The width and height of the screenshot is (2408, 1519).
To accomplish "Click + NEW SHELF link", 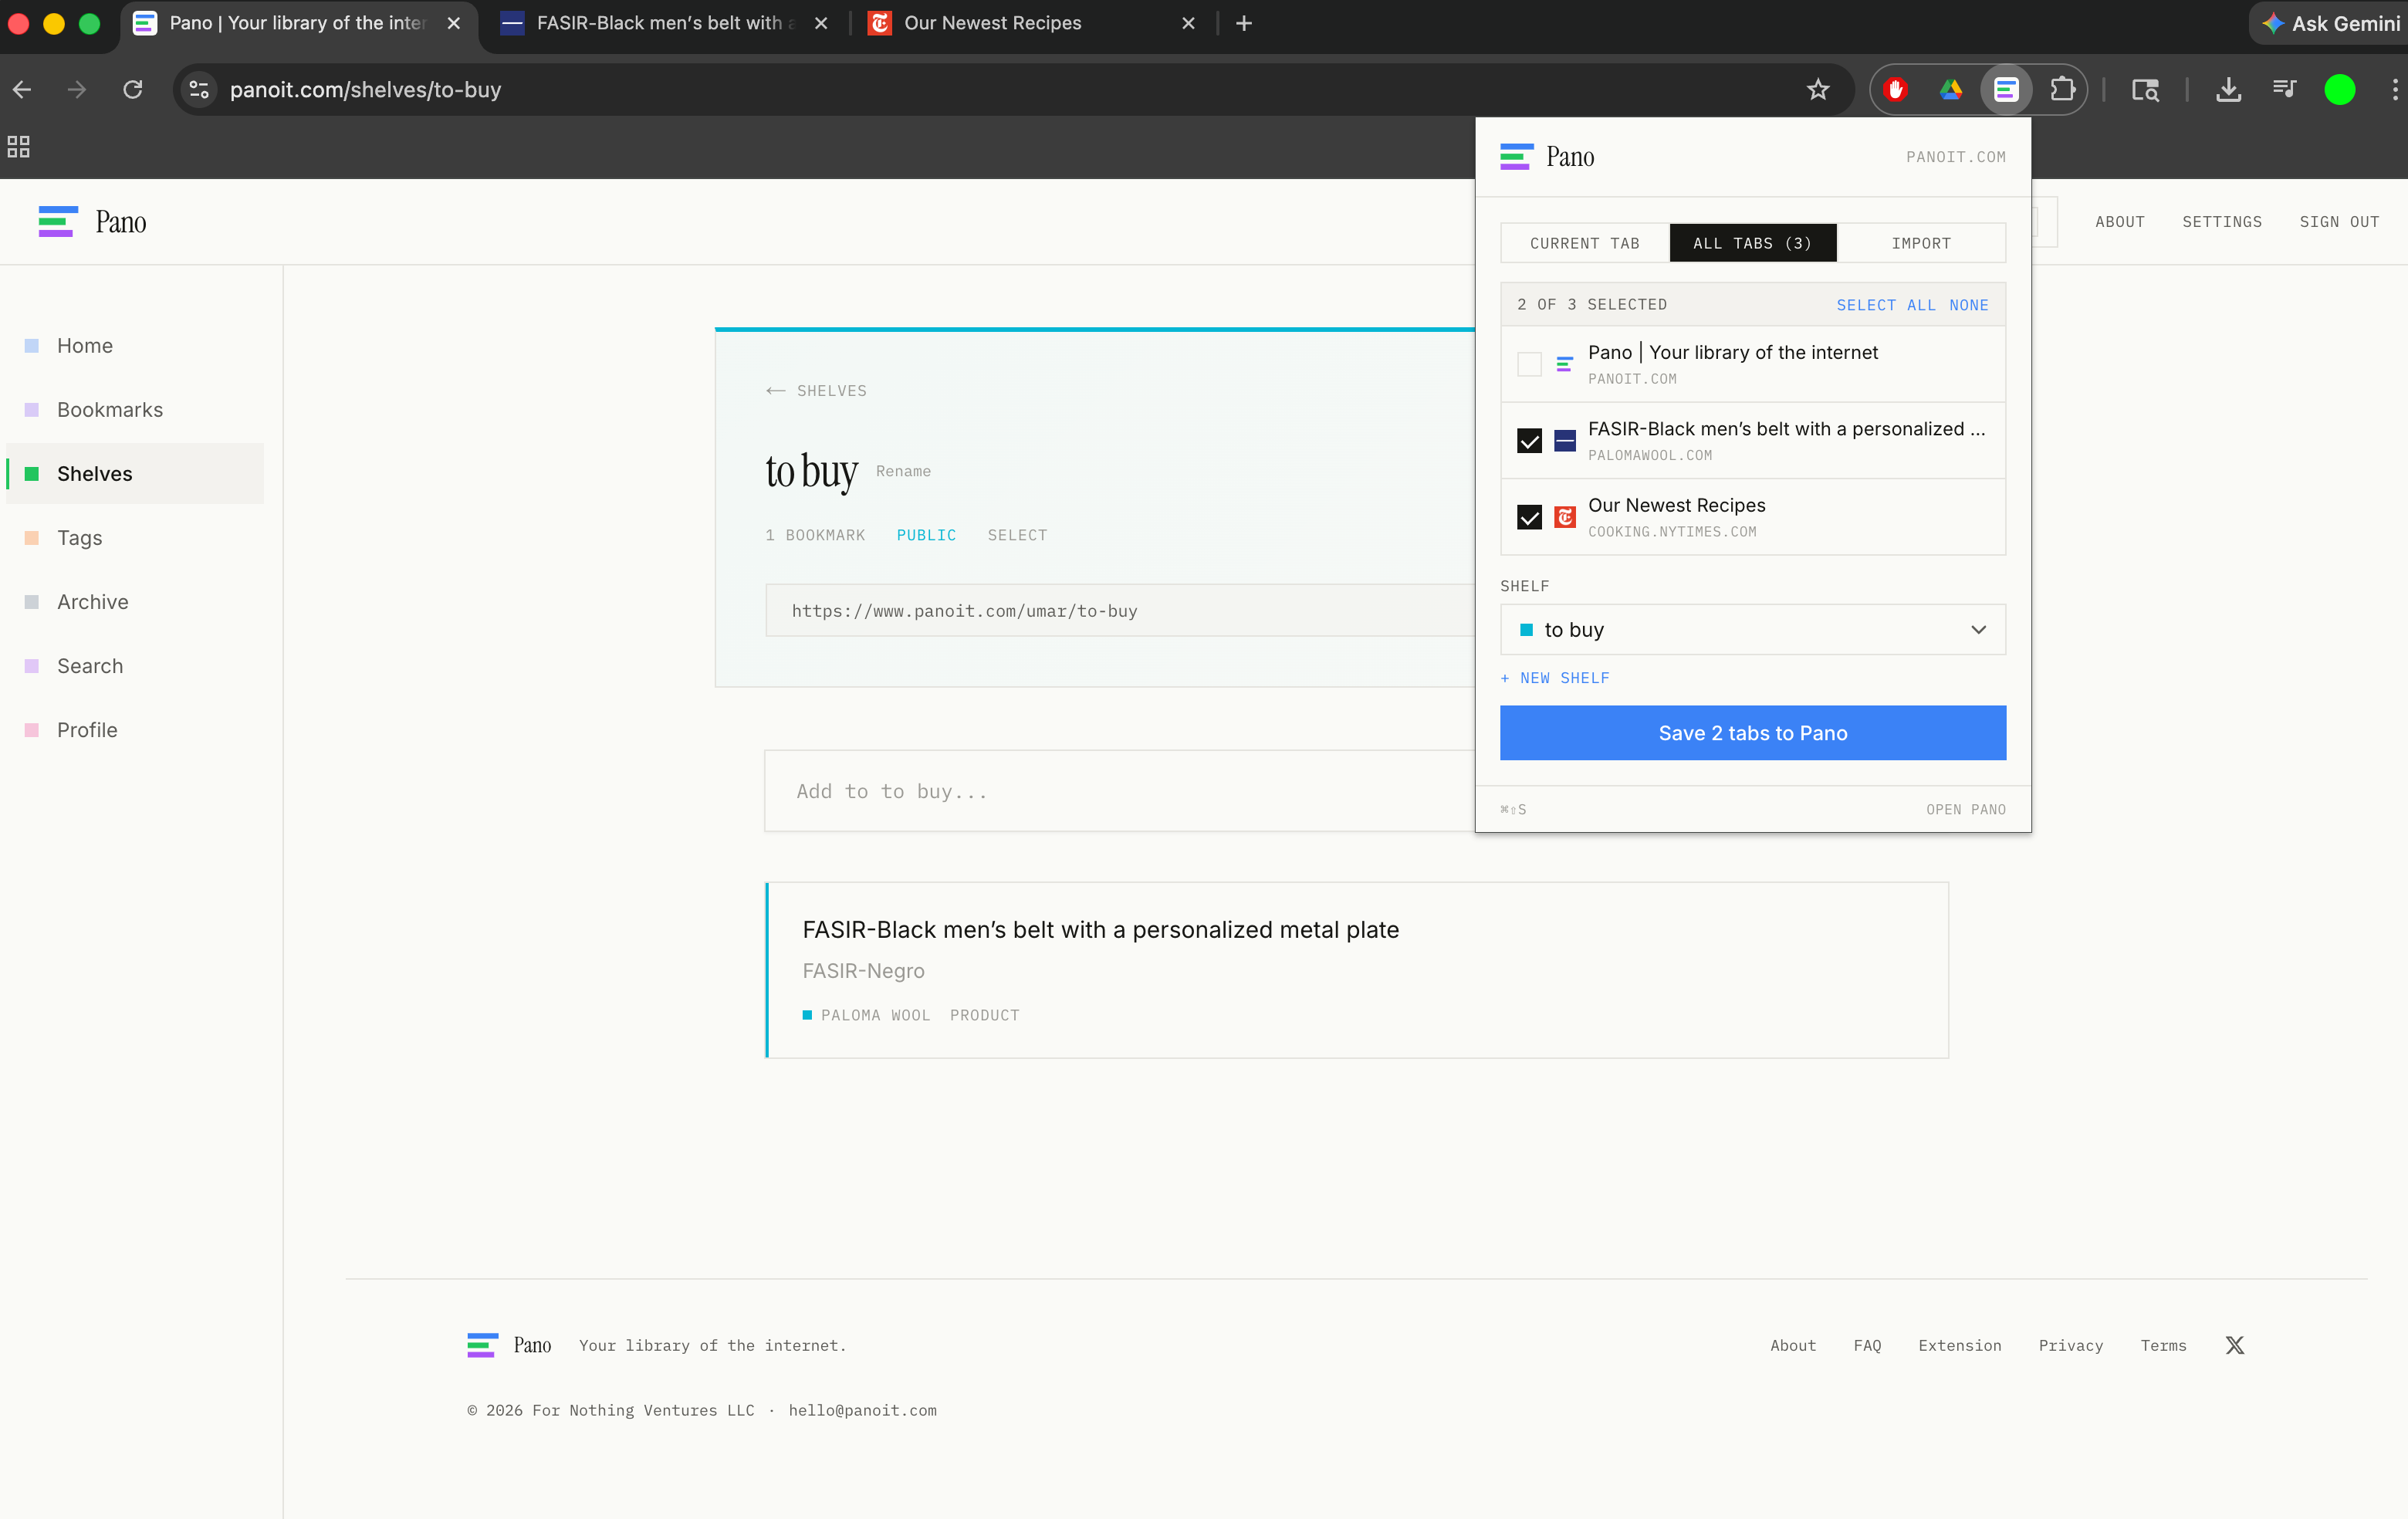I will 1555,677.
